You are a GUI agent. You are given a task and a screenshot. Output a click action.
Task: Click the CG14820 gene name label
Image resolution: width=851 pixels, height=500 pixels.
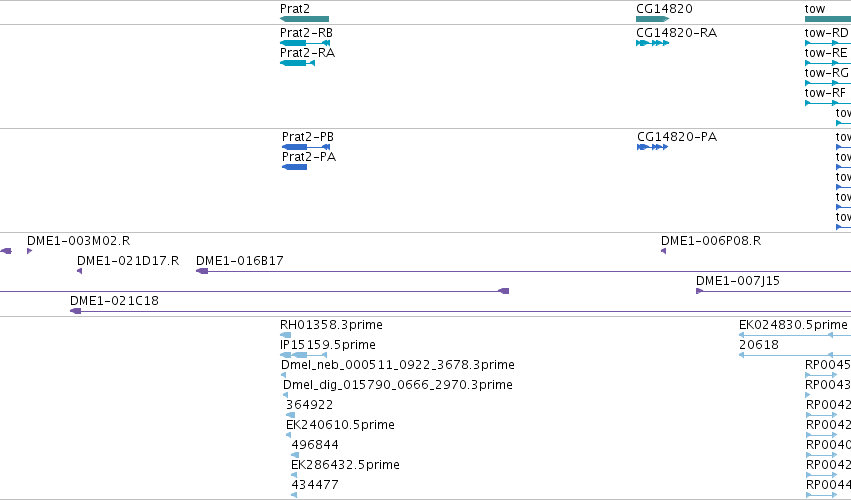(664, 9)
